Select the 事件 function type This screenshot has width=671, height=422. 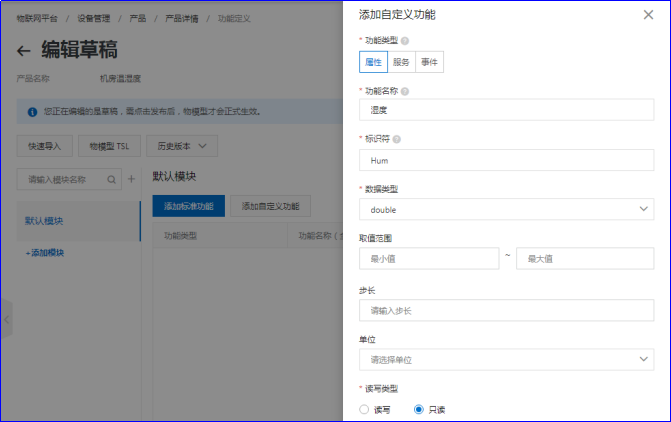pyautogui.click(x=429, y=62)
